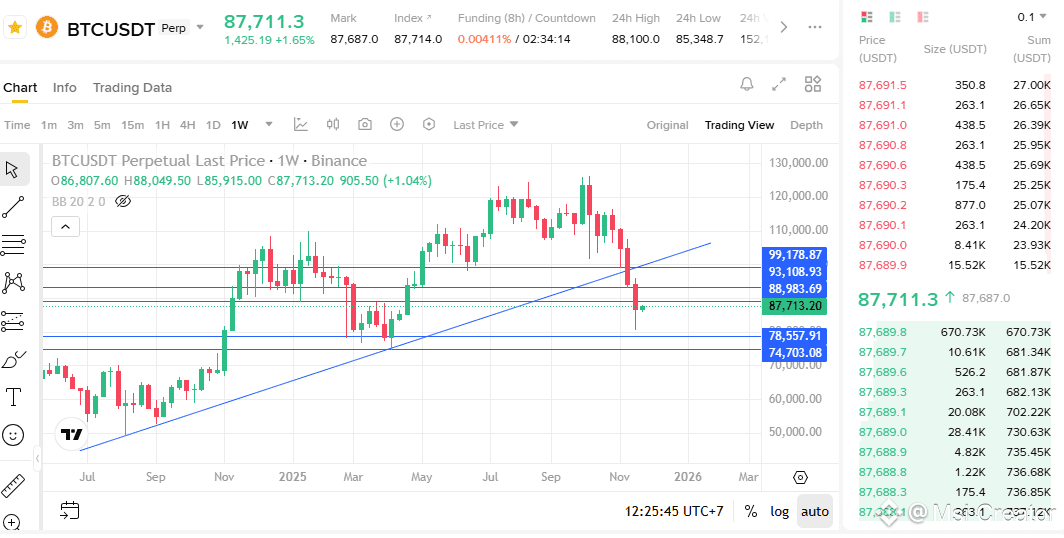Select the 1D timeframe

tap(213, 125)
